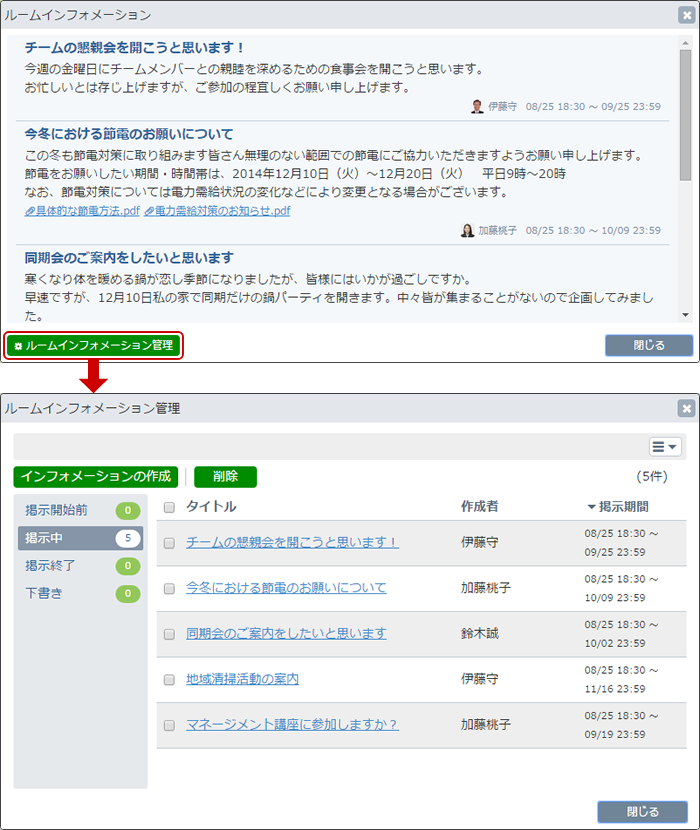The height and width of the screenshot is (830, 700).
Task: Click 10/02 23:59 period cell
Action: click(615, 643)
